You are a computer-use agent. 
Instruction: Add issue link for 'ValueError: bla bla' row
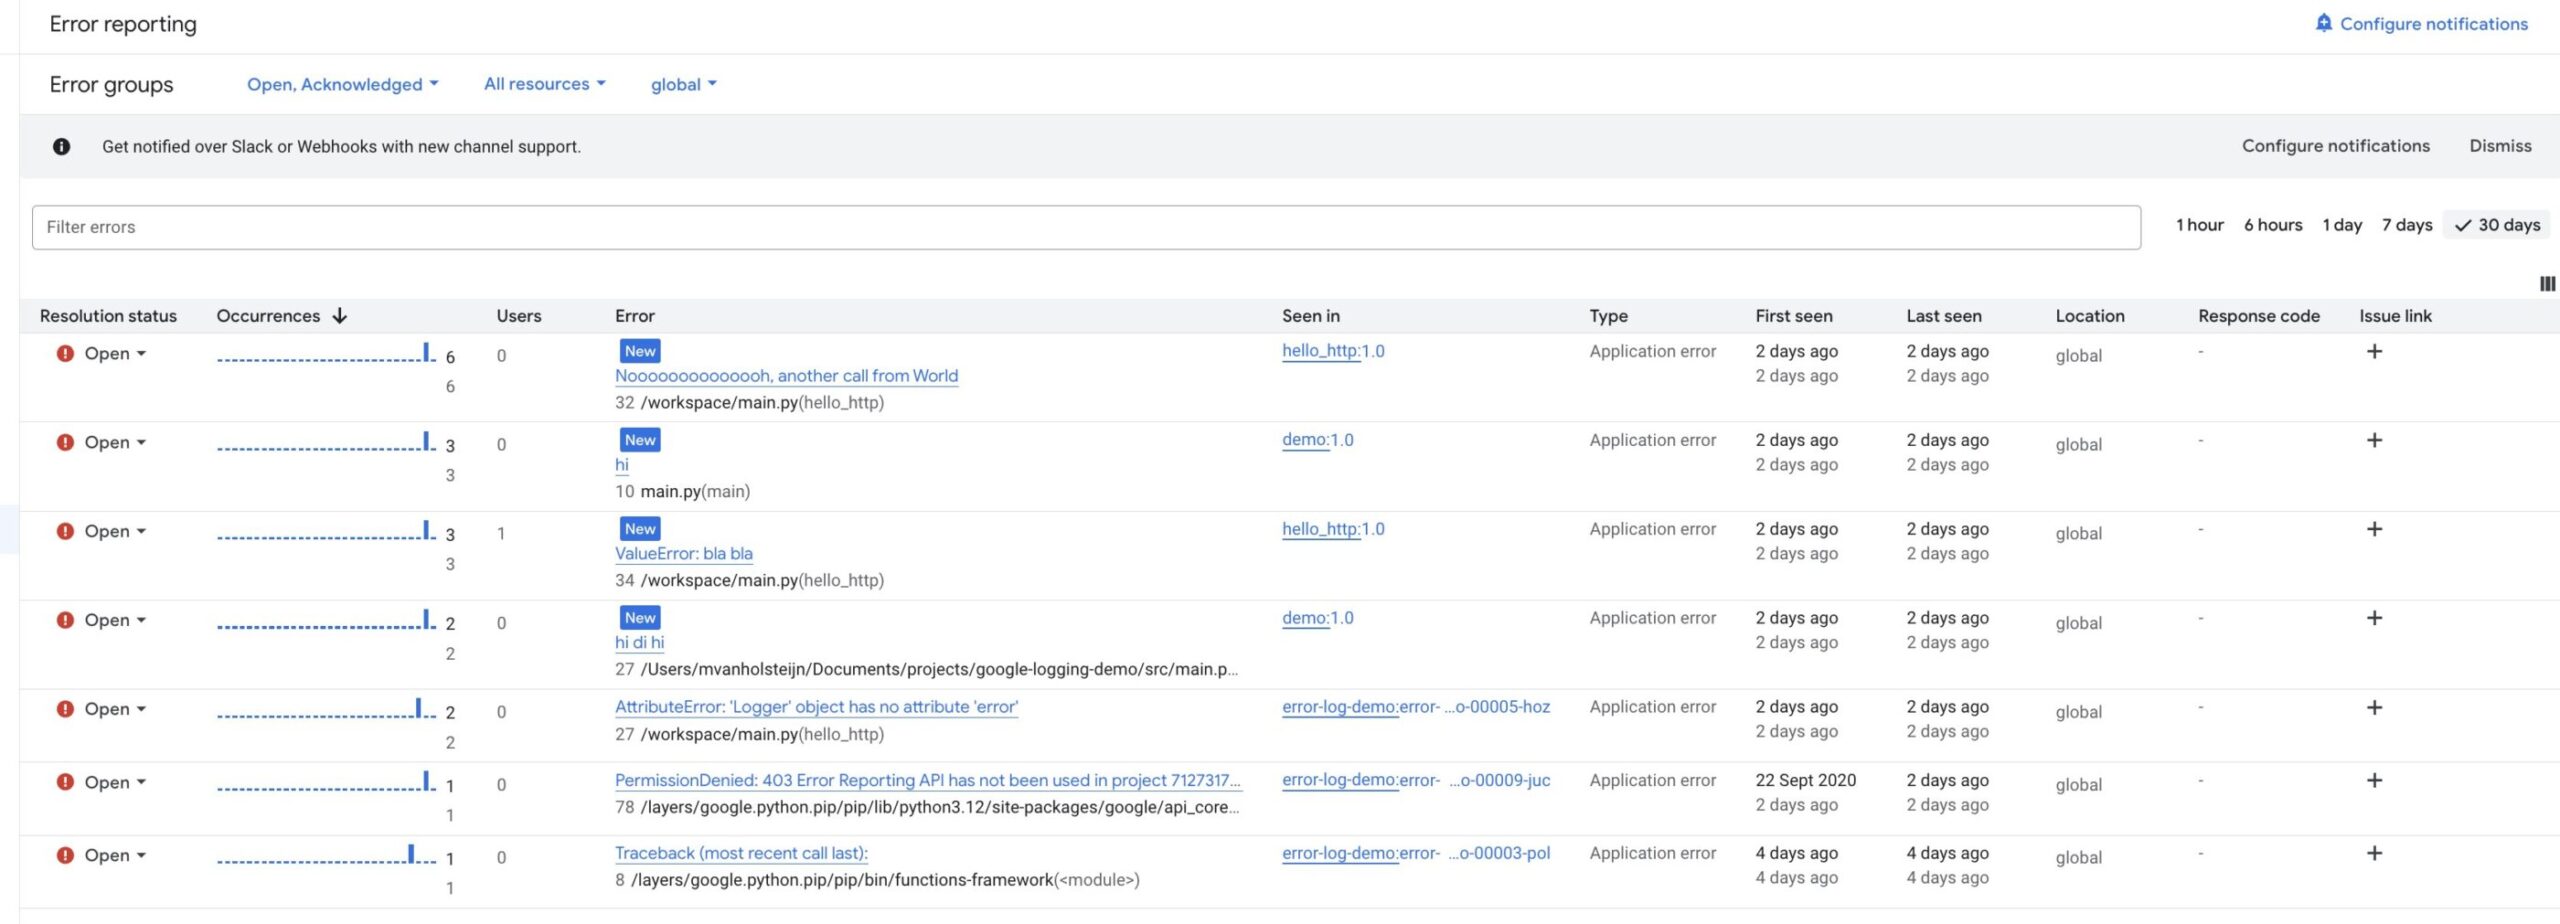click(x=2374, y=529)
